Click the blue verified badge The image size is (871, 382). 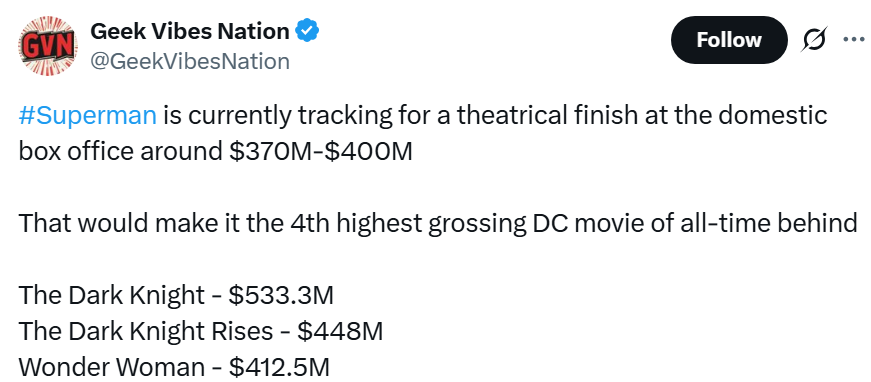click(x=306, y=31)
